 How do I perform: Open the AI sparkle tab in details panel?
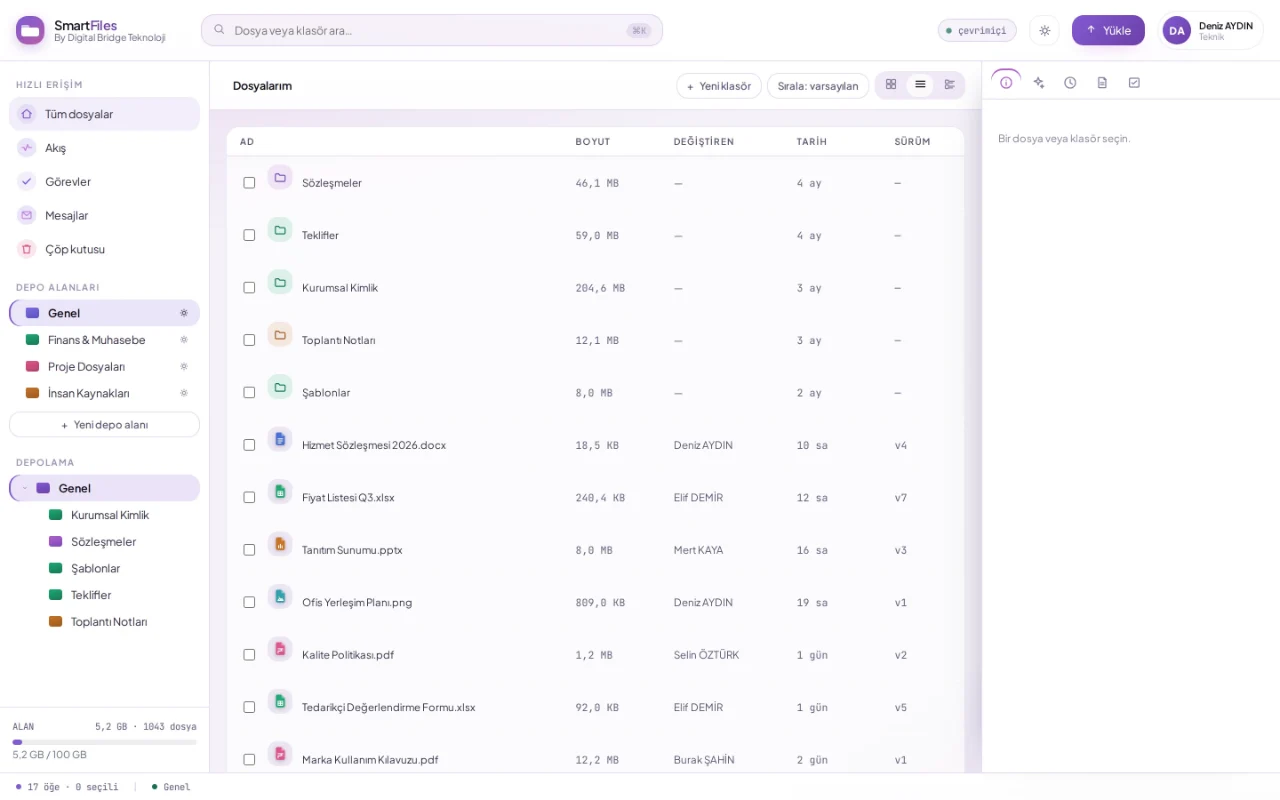click(1039, 83)
